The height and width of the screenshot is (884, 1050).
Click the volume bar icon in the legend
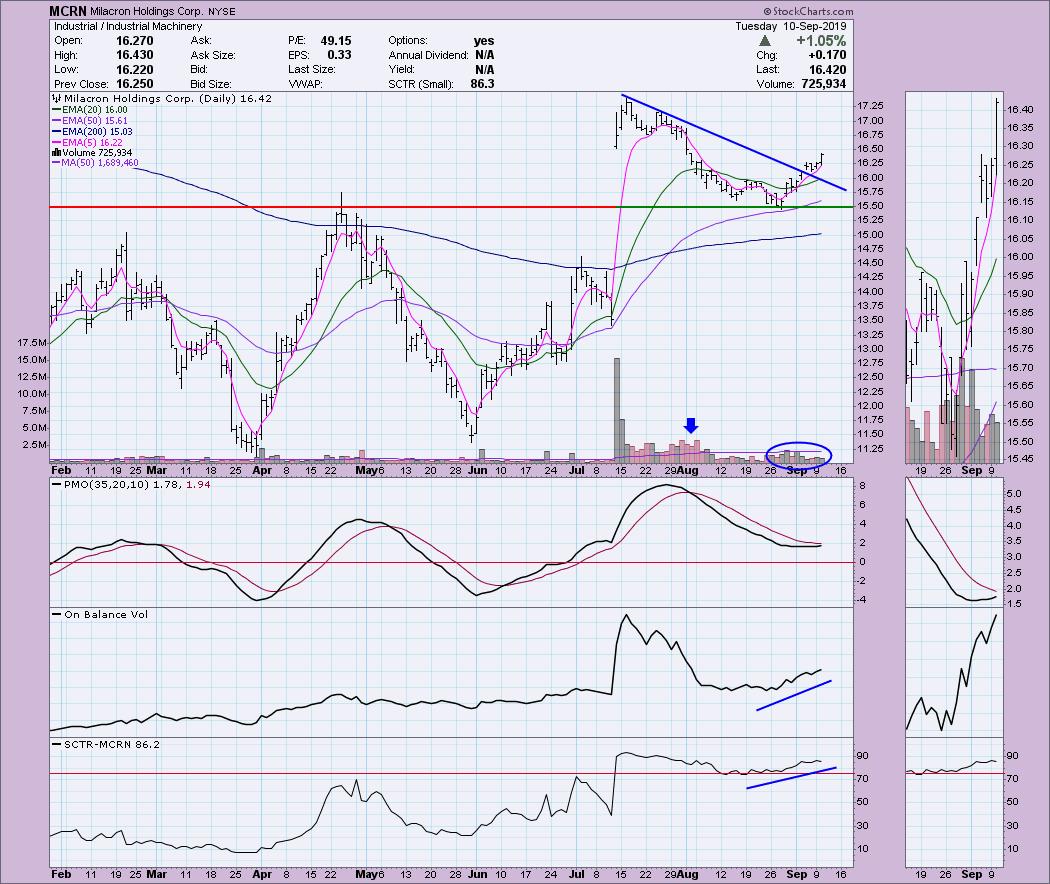click(56, 151)
